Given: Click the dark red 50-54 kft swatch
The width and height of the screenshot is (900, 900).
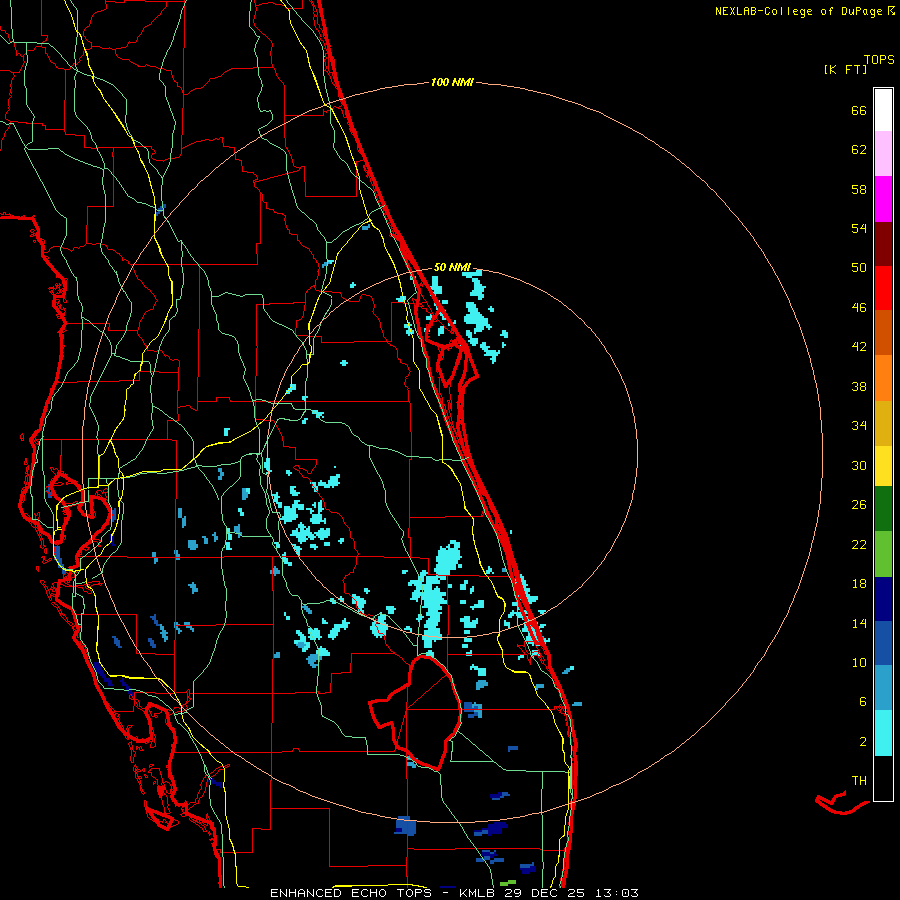Looking at the screenshot, I should [883, 243].
